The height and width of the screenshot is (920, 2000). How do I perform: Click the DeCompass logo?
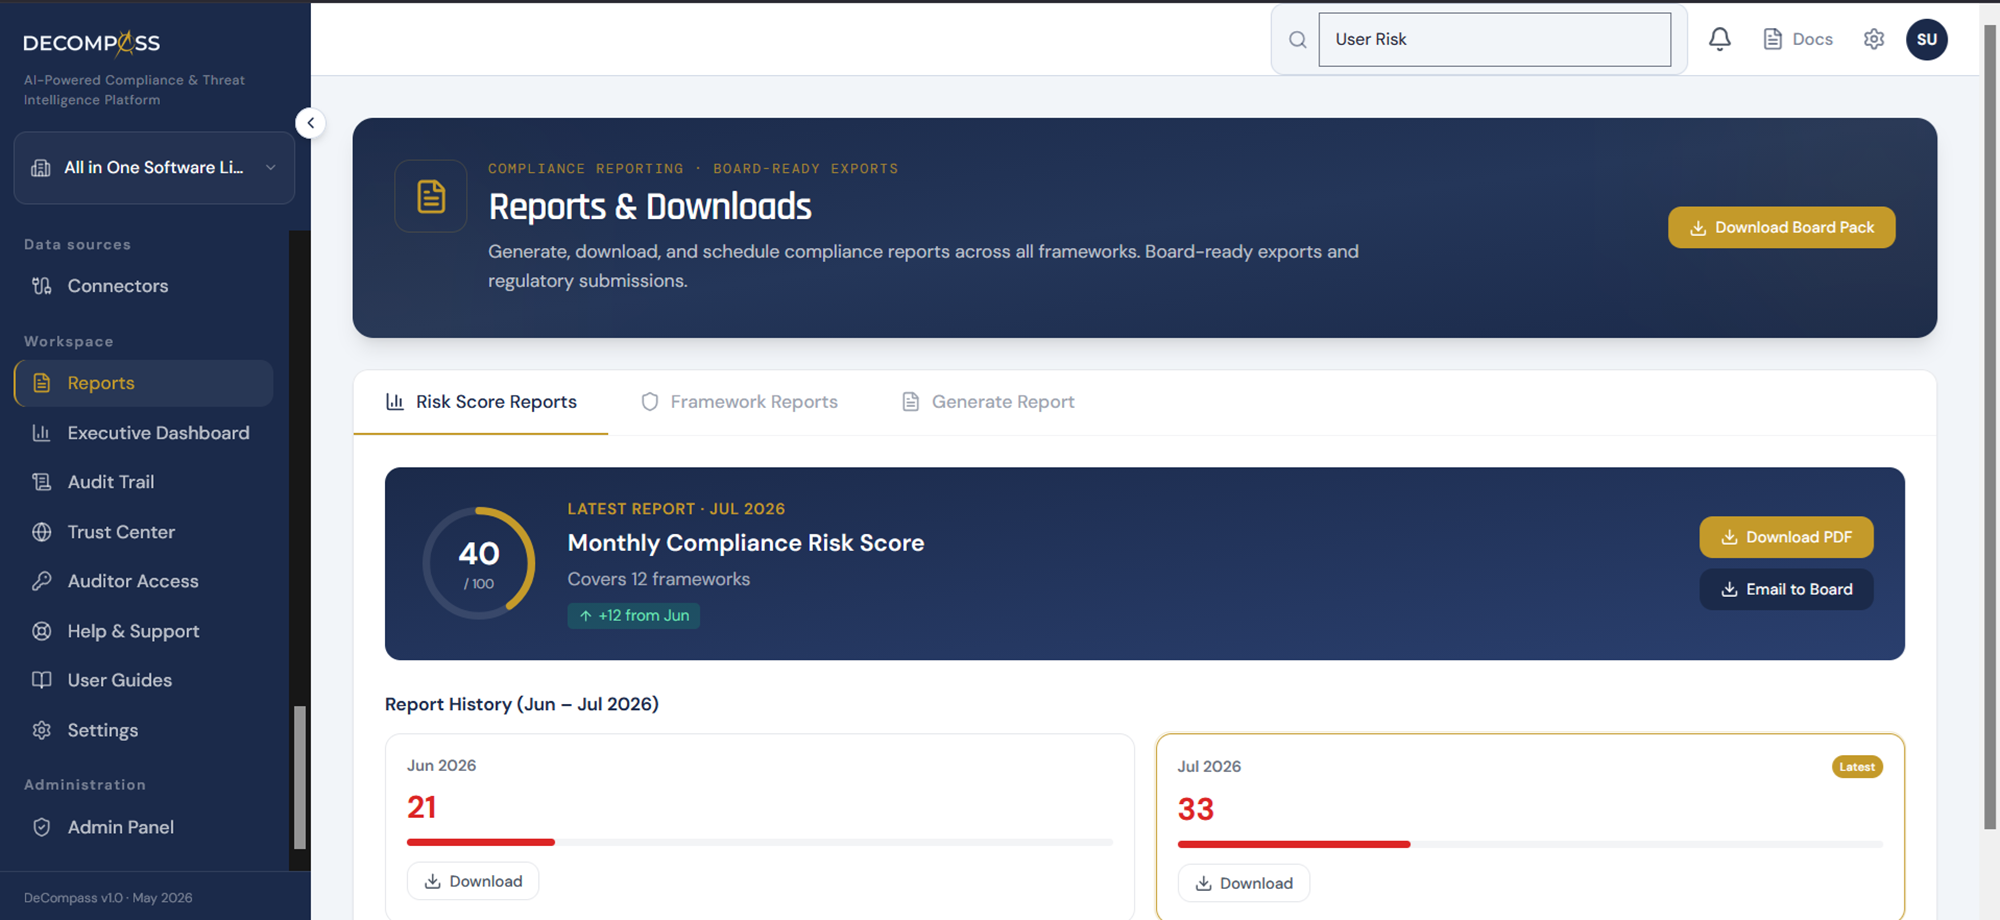92,43
